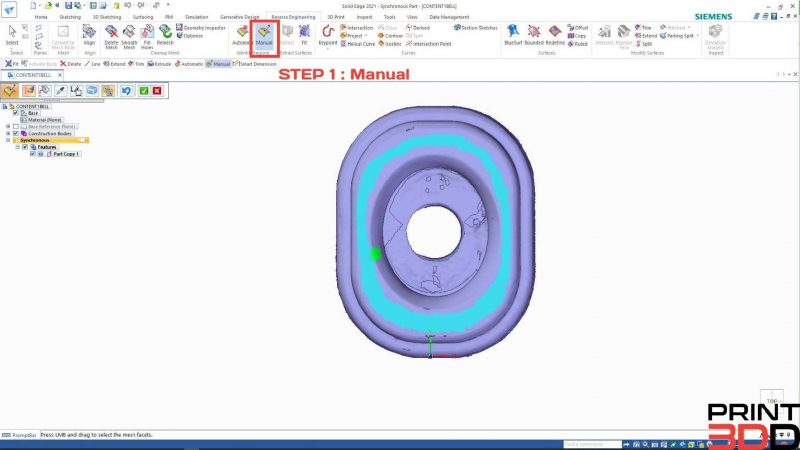Click Helical Curve tool

pyautogui.click(x=358, y=44)
